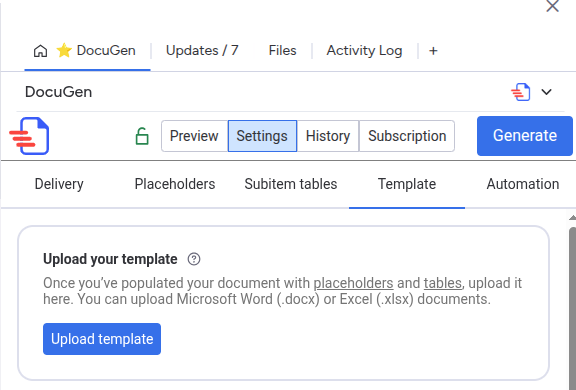Open the placeholders help link
Image resolution: width=576 pixels, height=390 pixels.
353,283
